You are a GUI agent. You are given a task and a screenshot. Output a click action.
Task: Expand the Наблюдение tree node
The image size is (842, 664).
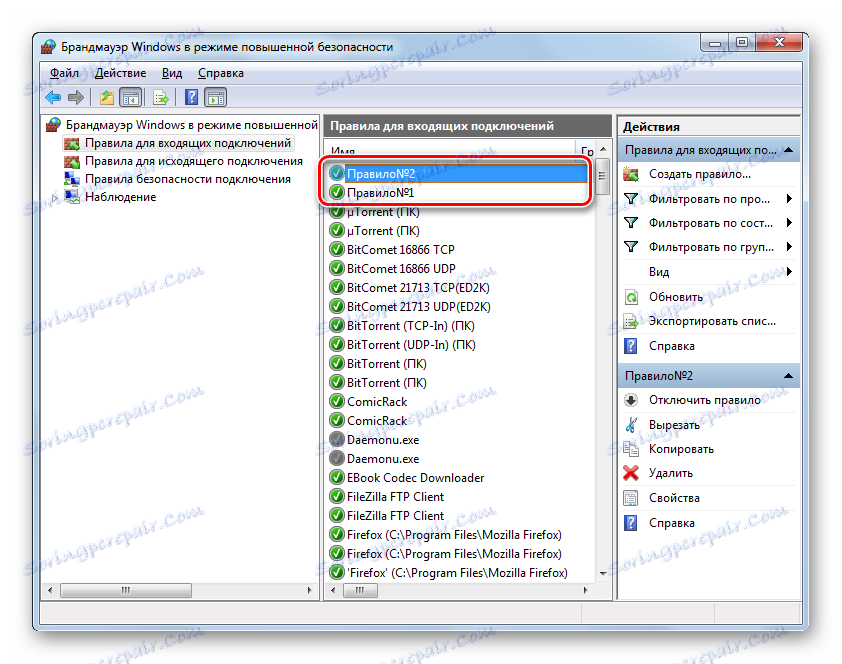click(x=54, y=198)
